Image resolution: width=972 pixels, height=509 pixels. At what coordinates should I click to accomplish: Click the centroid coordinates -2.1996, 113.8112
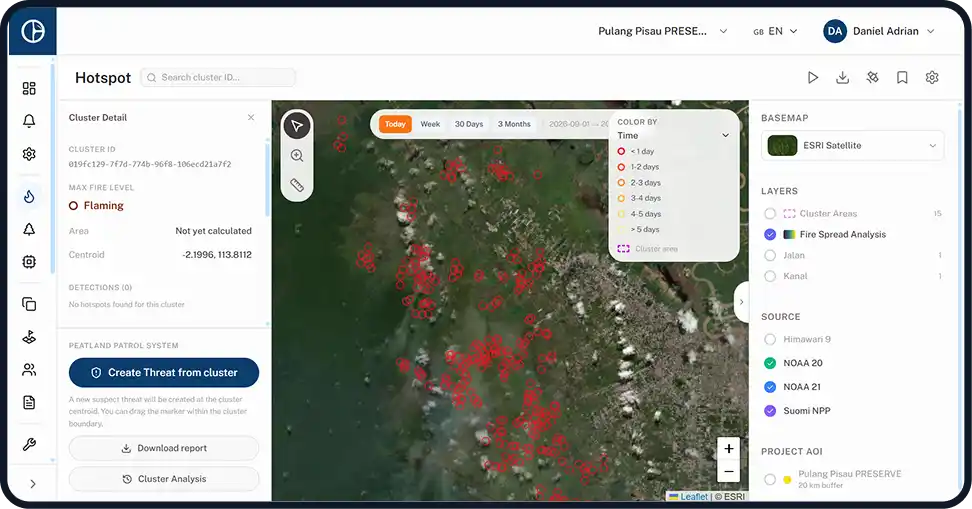[217, 255]
